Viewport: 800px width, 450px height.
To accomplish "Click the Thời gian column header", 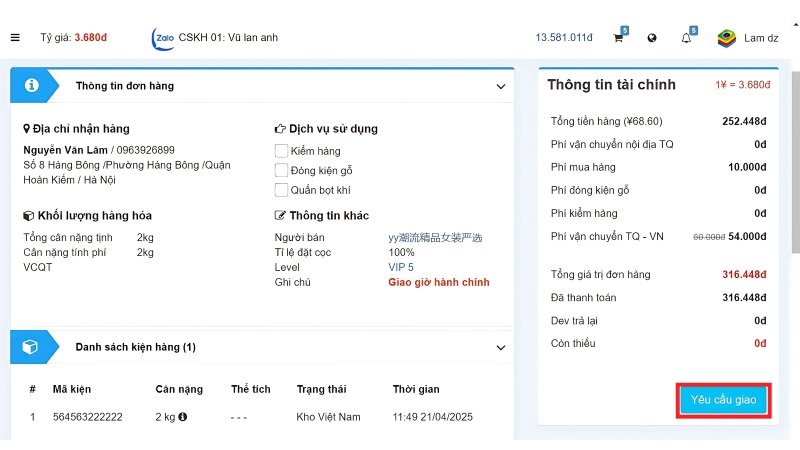I will 416,389.
